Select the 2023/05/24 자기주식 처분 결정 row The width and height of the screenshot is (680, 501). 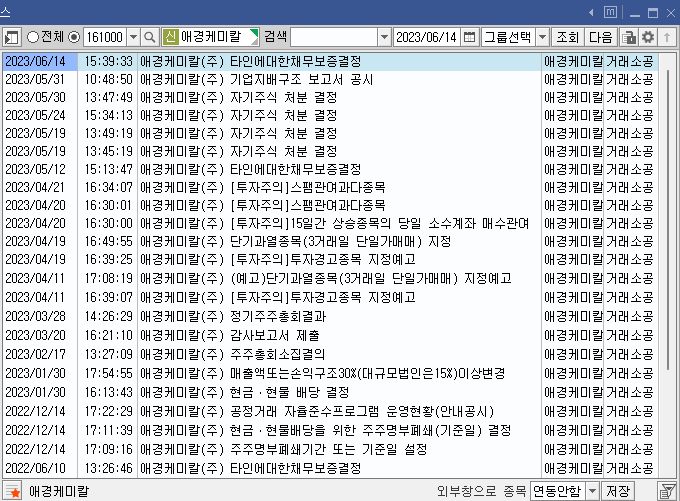[x=330, y=115]
